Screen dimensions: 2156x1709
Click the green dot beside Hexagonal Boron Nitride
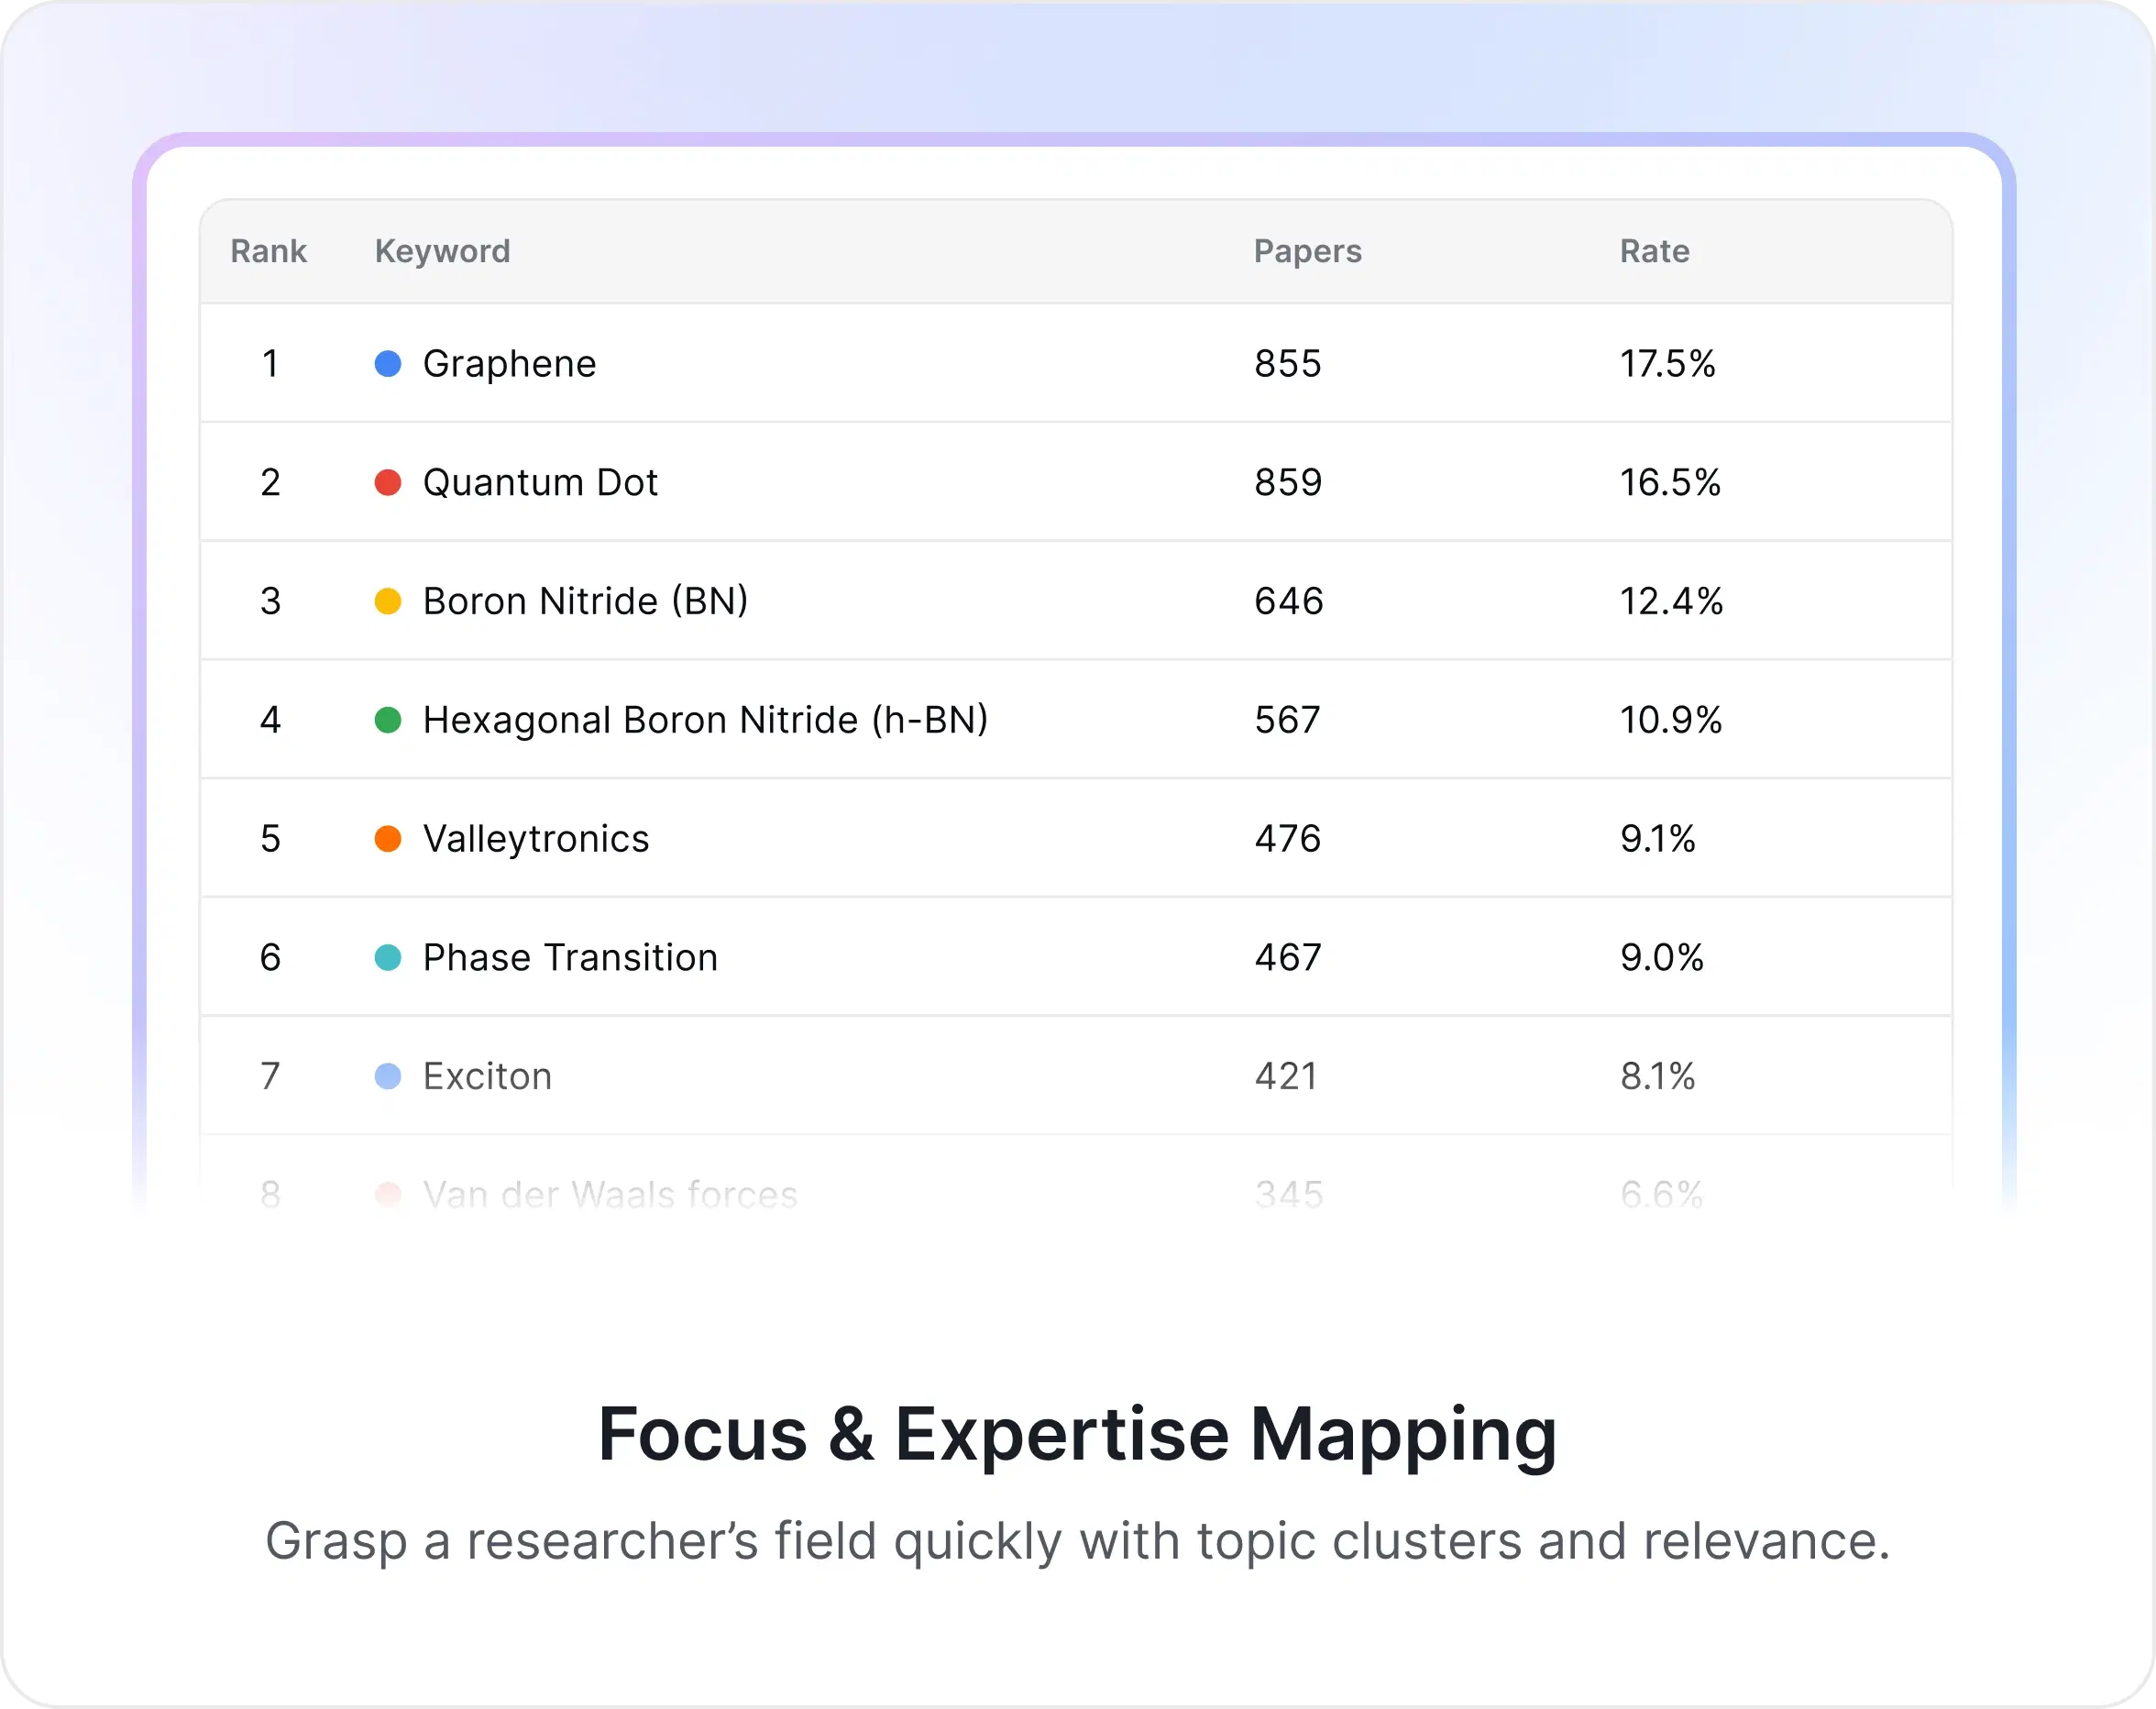[x=388, y=720]
